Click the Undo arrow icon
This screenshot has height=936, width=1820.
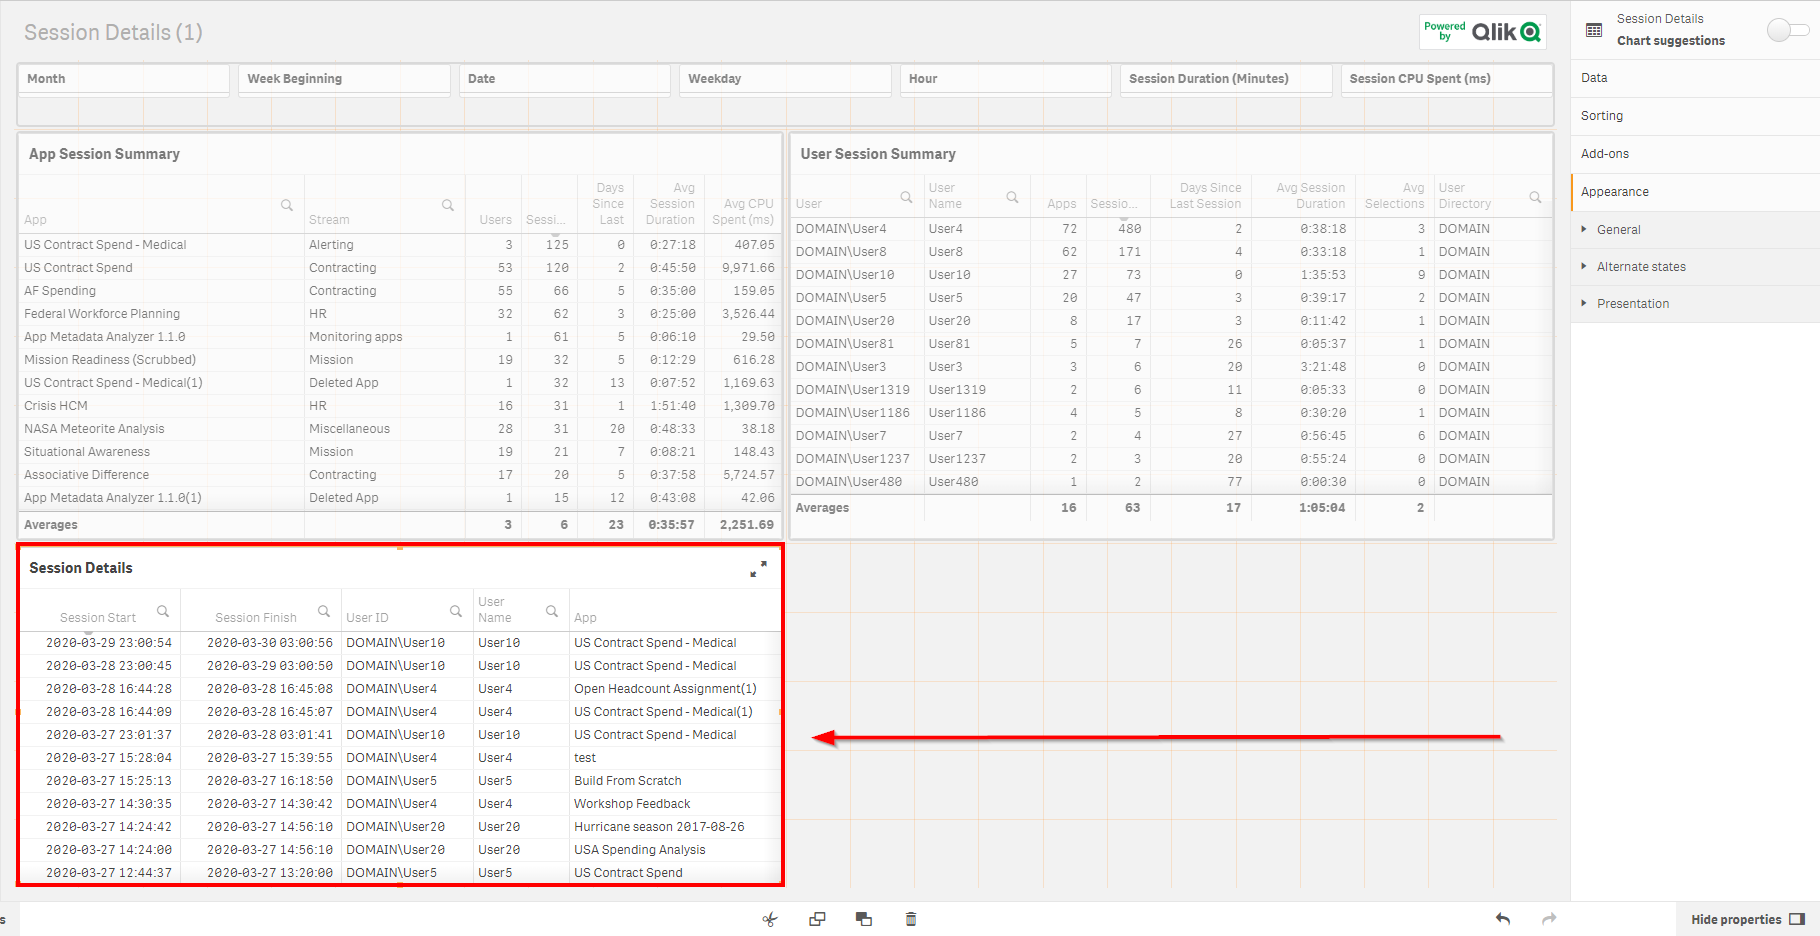[1503, 919]
